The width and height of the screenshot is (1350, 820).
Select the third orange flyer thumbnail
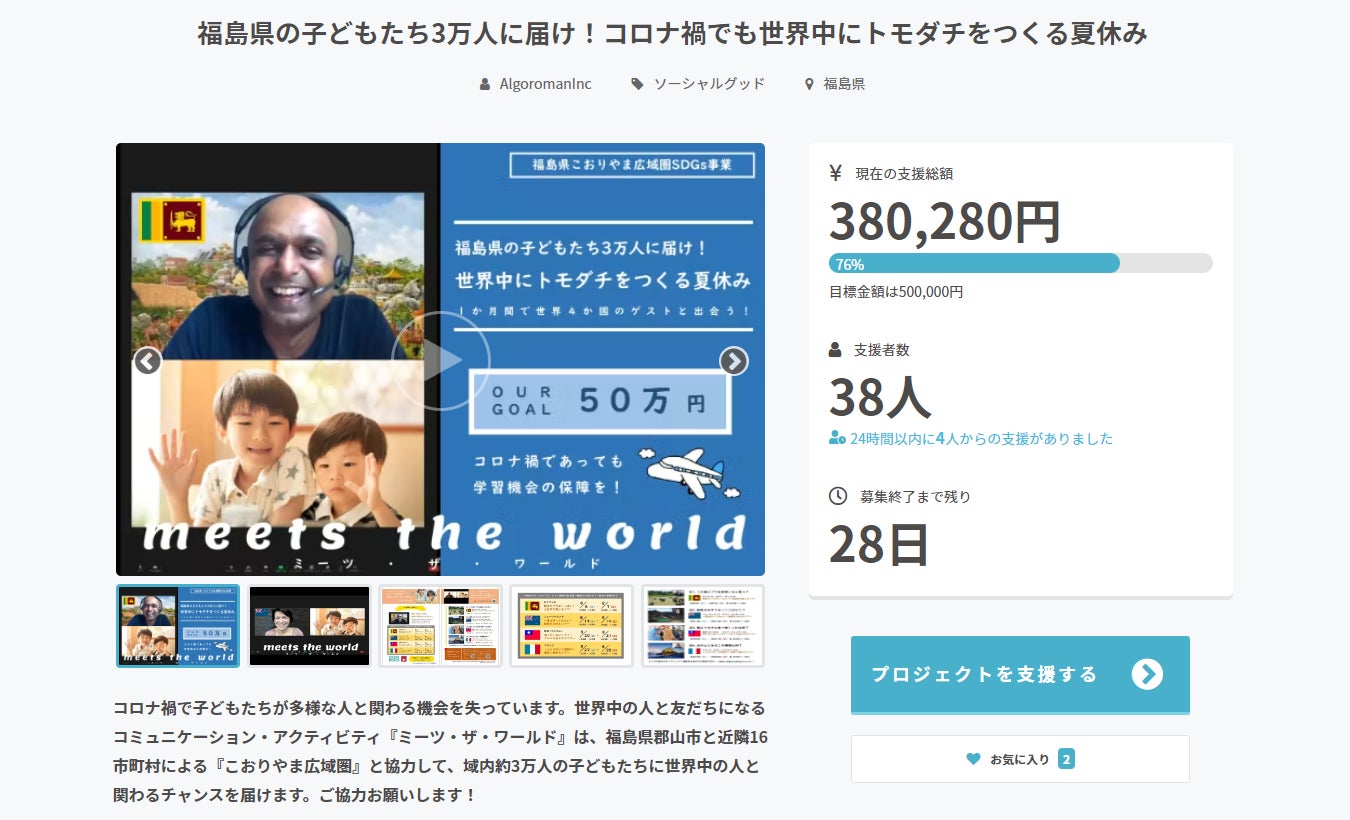pos(440,626)
